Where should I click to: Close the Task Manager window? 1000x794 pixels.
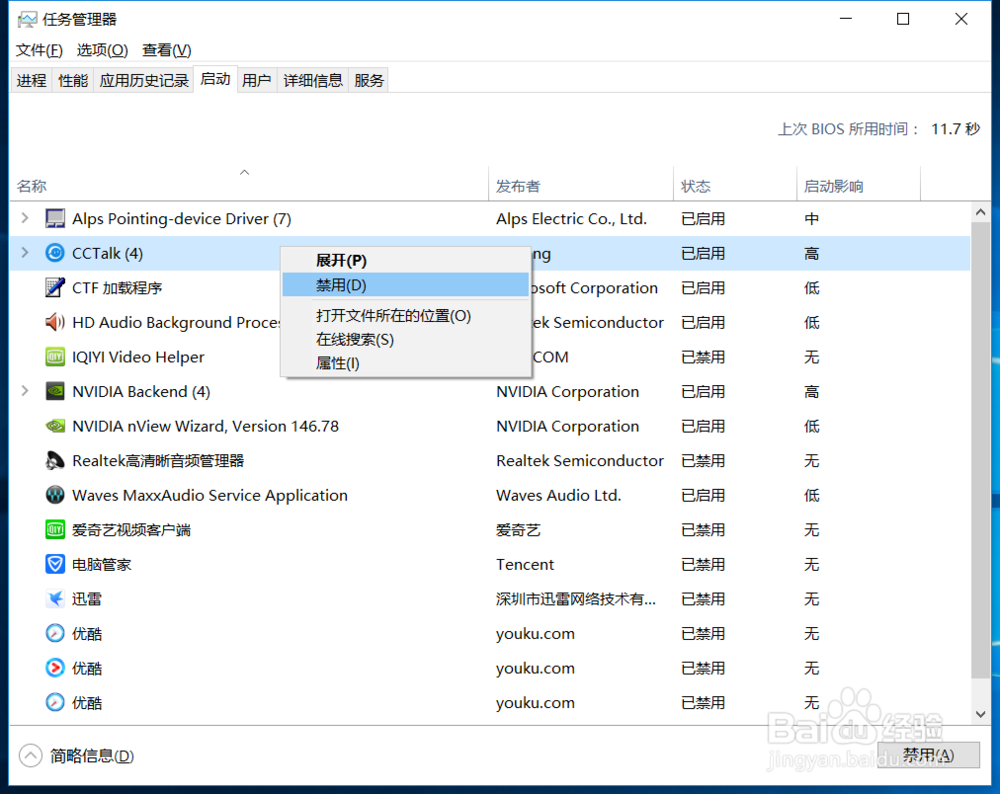[961, 19]
